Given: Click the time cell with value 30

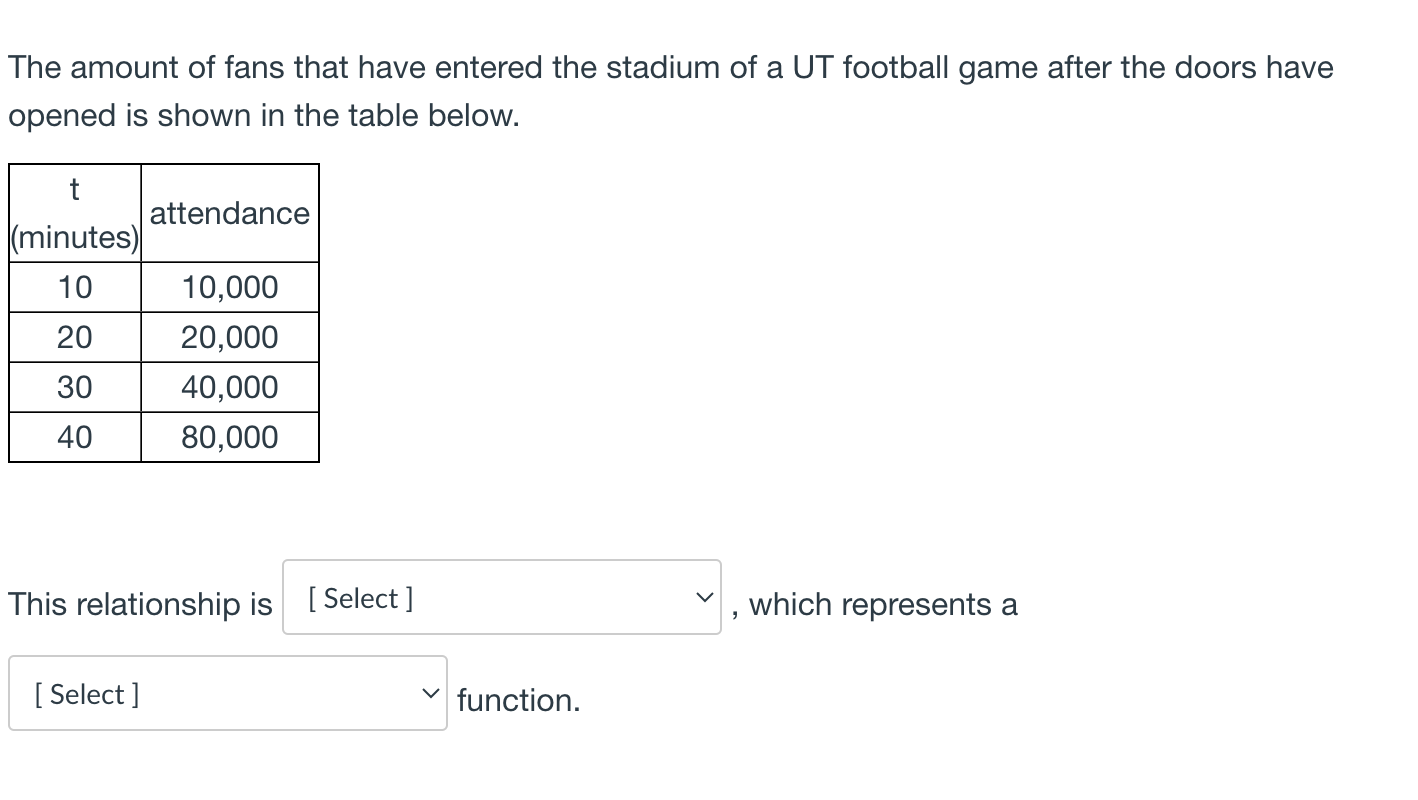Looking at the screenshot, I should pyautogui.click(x=75, y=388).
